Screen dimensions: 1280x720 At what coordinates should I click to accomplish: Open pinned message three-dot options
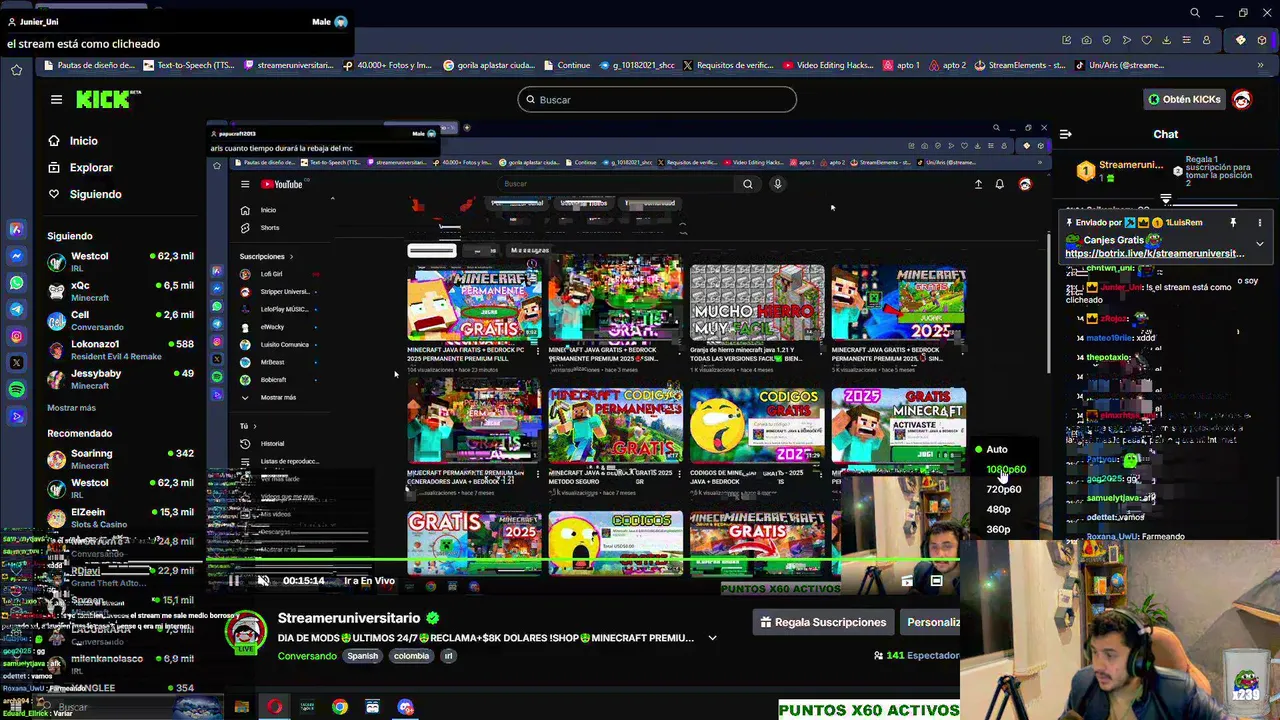tap(1259, 223)
